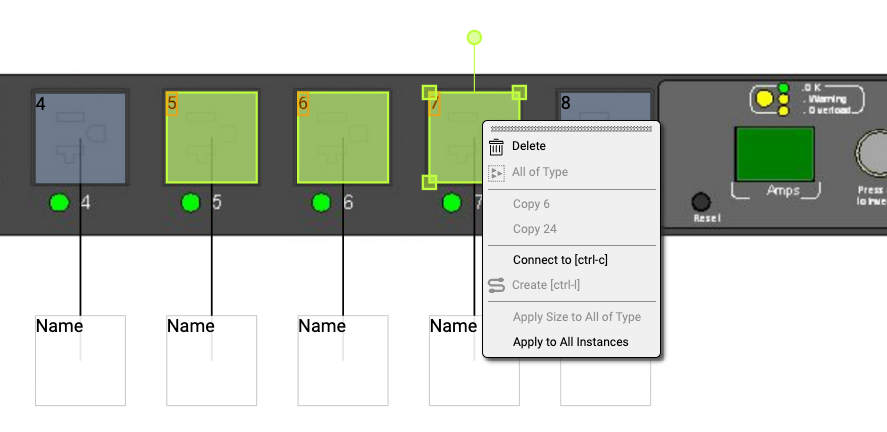
Task: Click the green Amps display screen
Action: pos(775,153)
